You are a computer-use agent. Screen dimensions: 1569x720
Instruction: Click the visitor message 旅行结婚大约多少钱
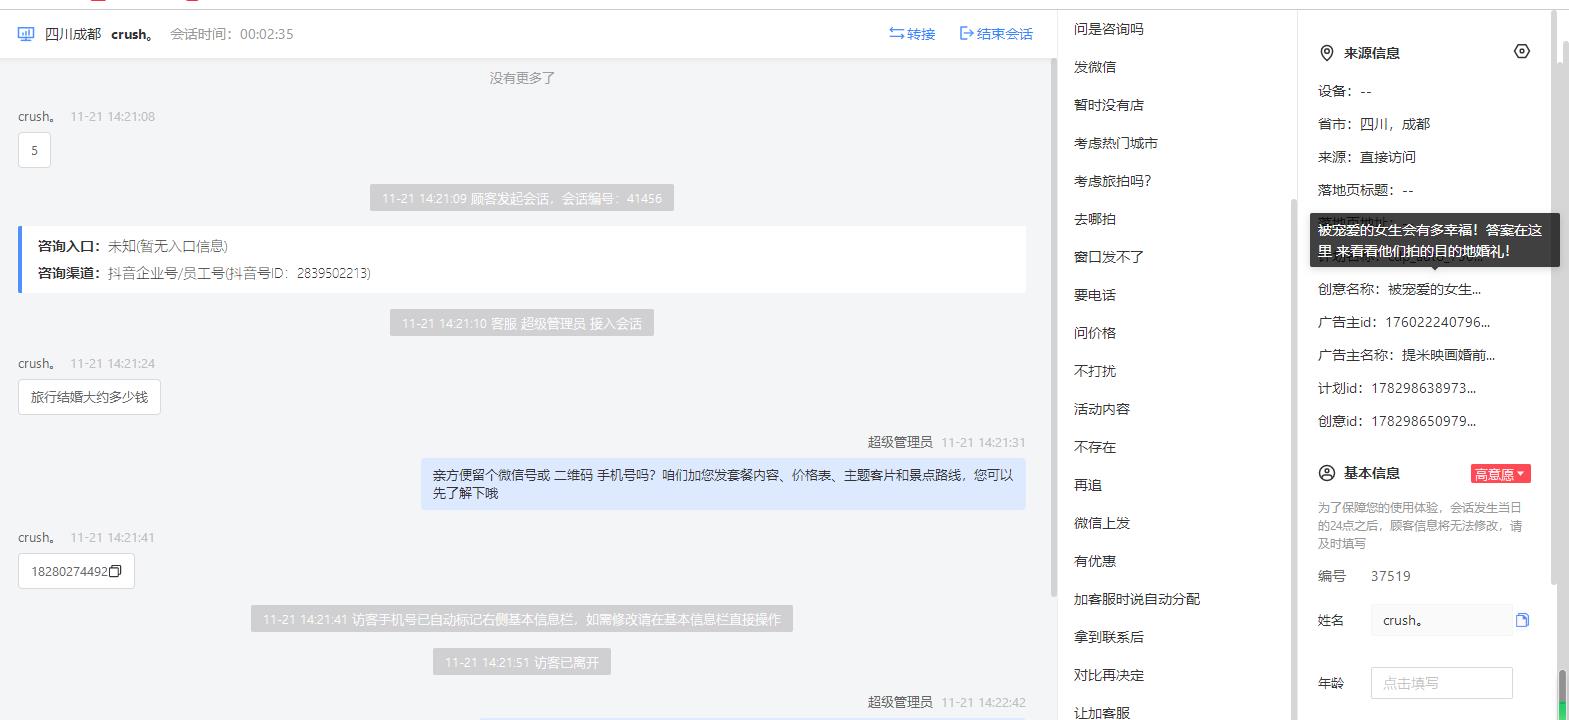[x=89, y=397]
